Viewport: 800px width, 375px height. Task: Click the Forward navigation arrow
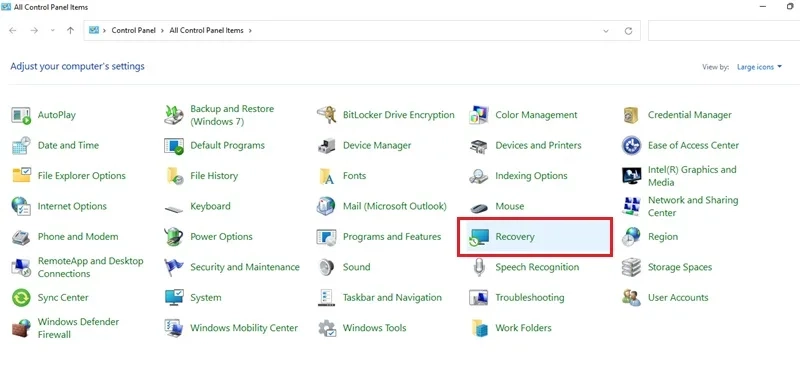(x=34, y=31)
